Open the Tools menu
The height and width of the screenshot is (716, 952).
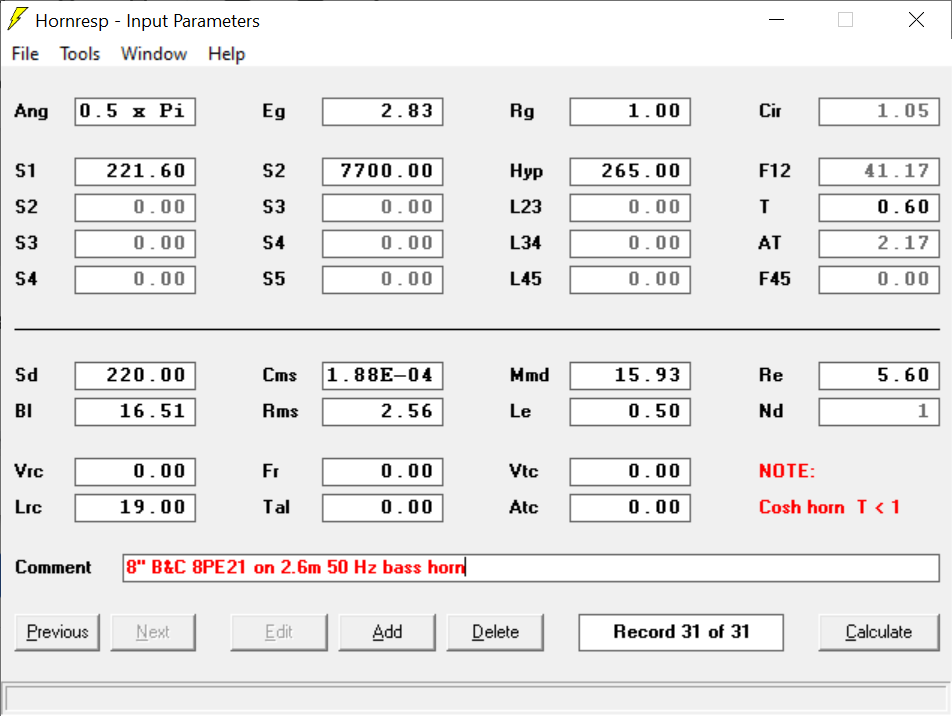[80, 54]
